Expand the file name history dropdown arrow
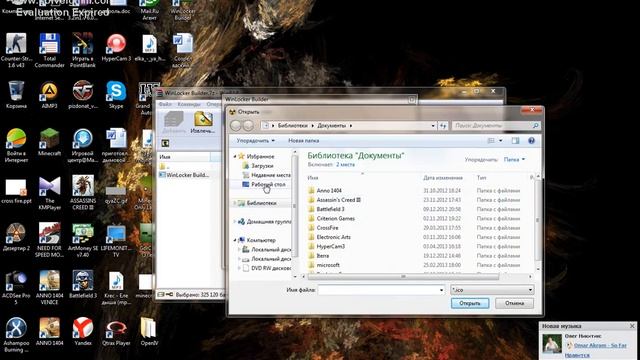The height and width of the screenshot is (360, 640). click(x=441, y=290)
